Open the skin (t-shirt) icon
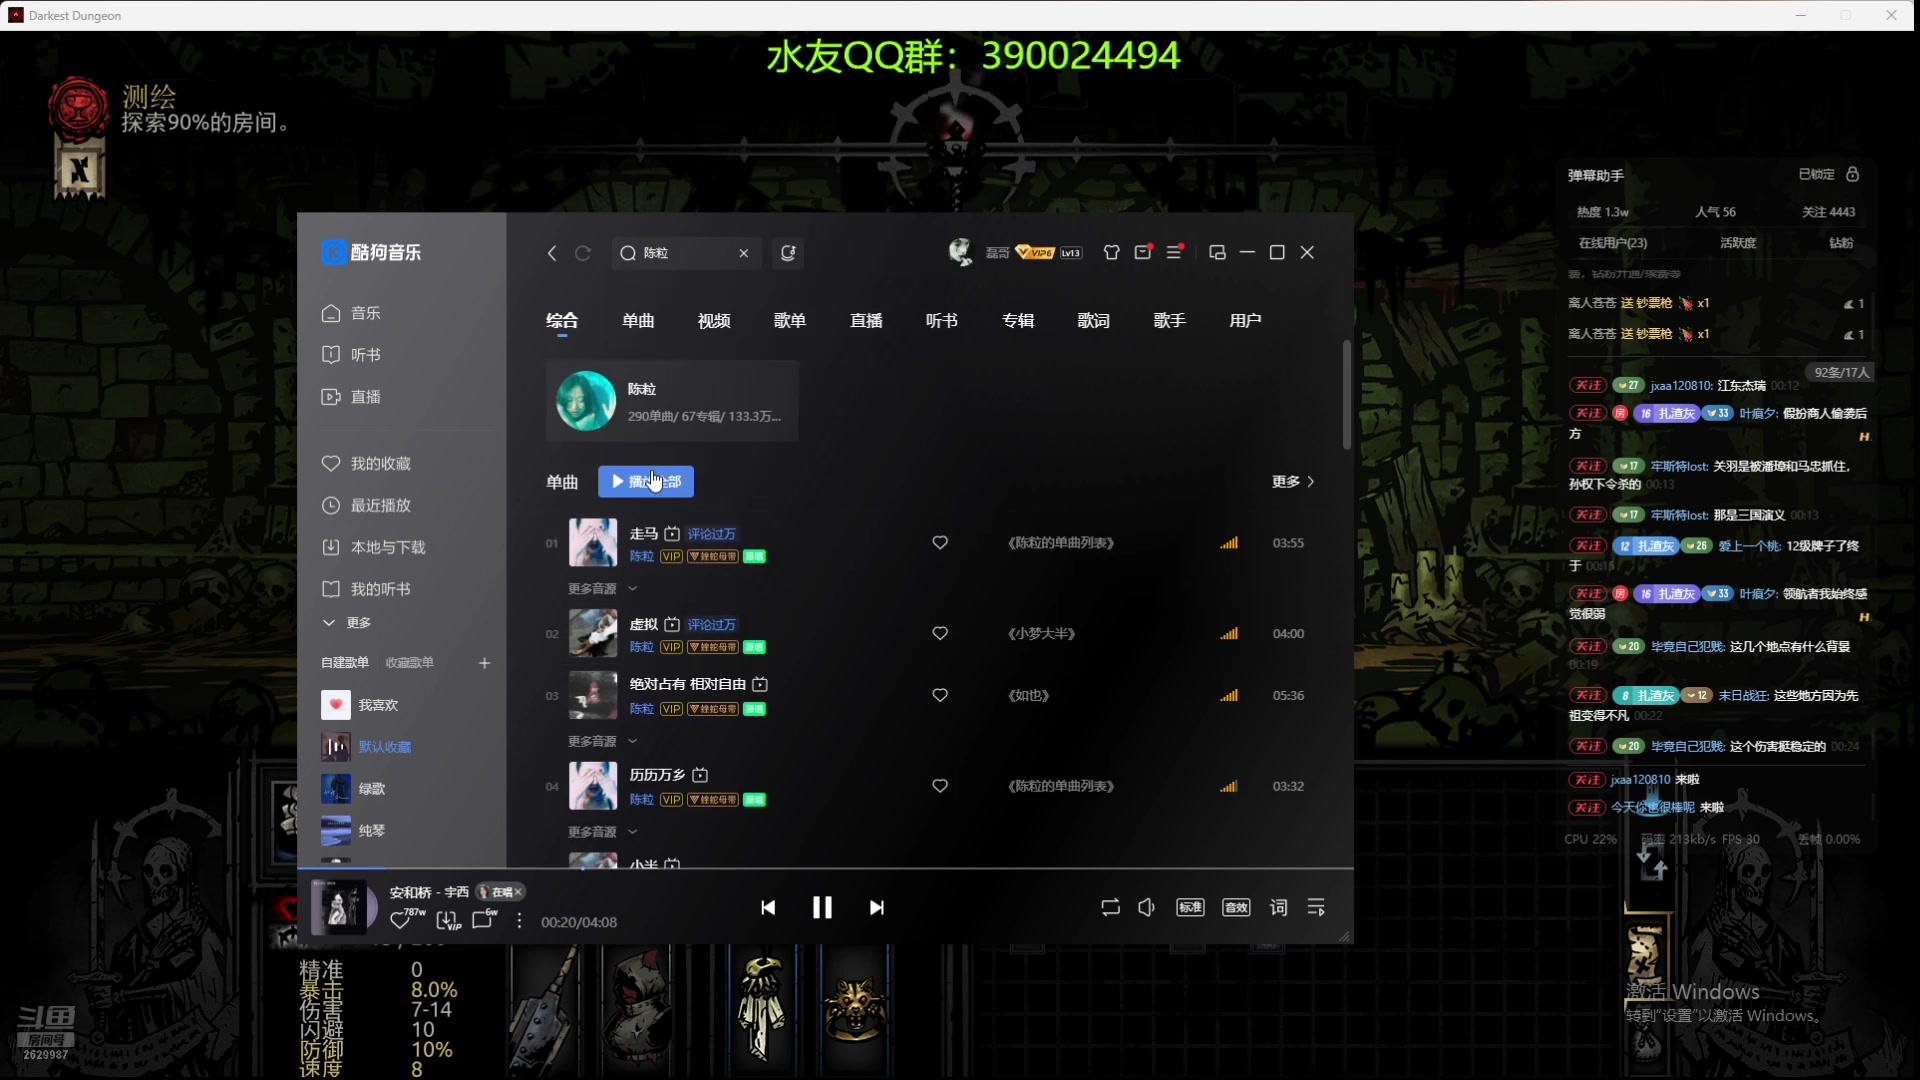This screenshot has height=1080, width=1920. [1111, 252]
